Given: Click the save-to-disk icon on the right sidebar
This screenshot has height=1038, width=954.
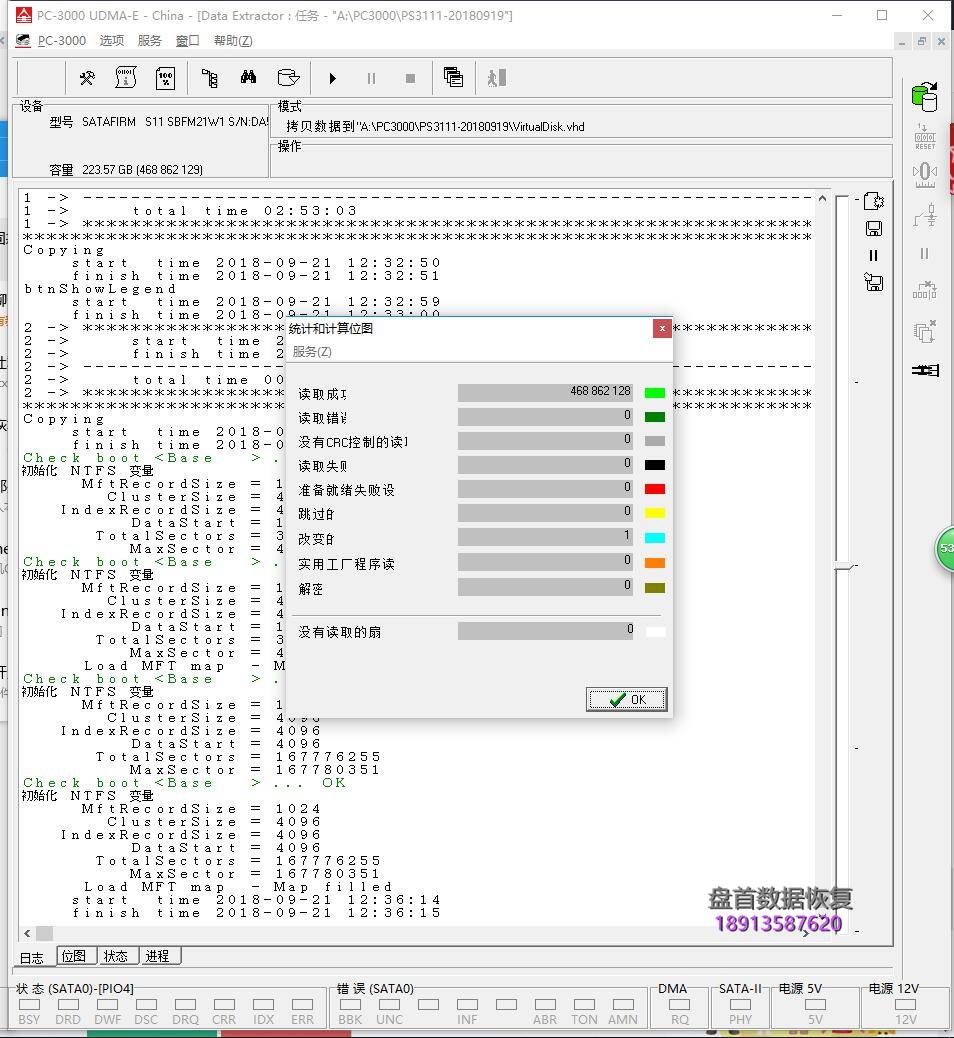Looking at the screenshot, I should click(x=873, y=228).
